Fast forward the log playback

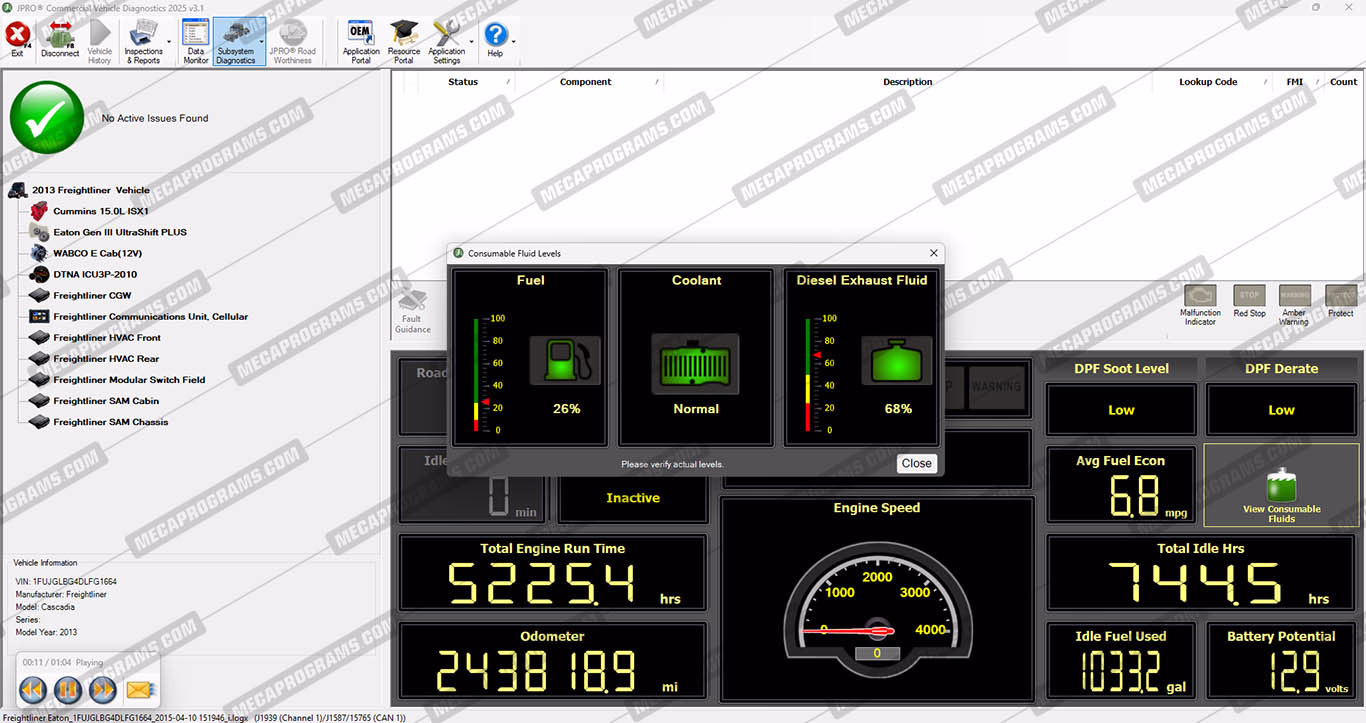coord(102,689)
